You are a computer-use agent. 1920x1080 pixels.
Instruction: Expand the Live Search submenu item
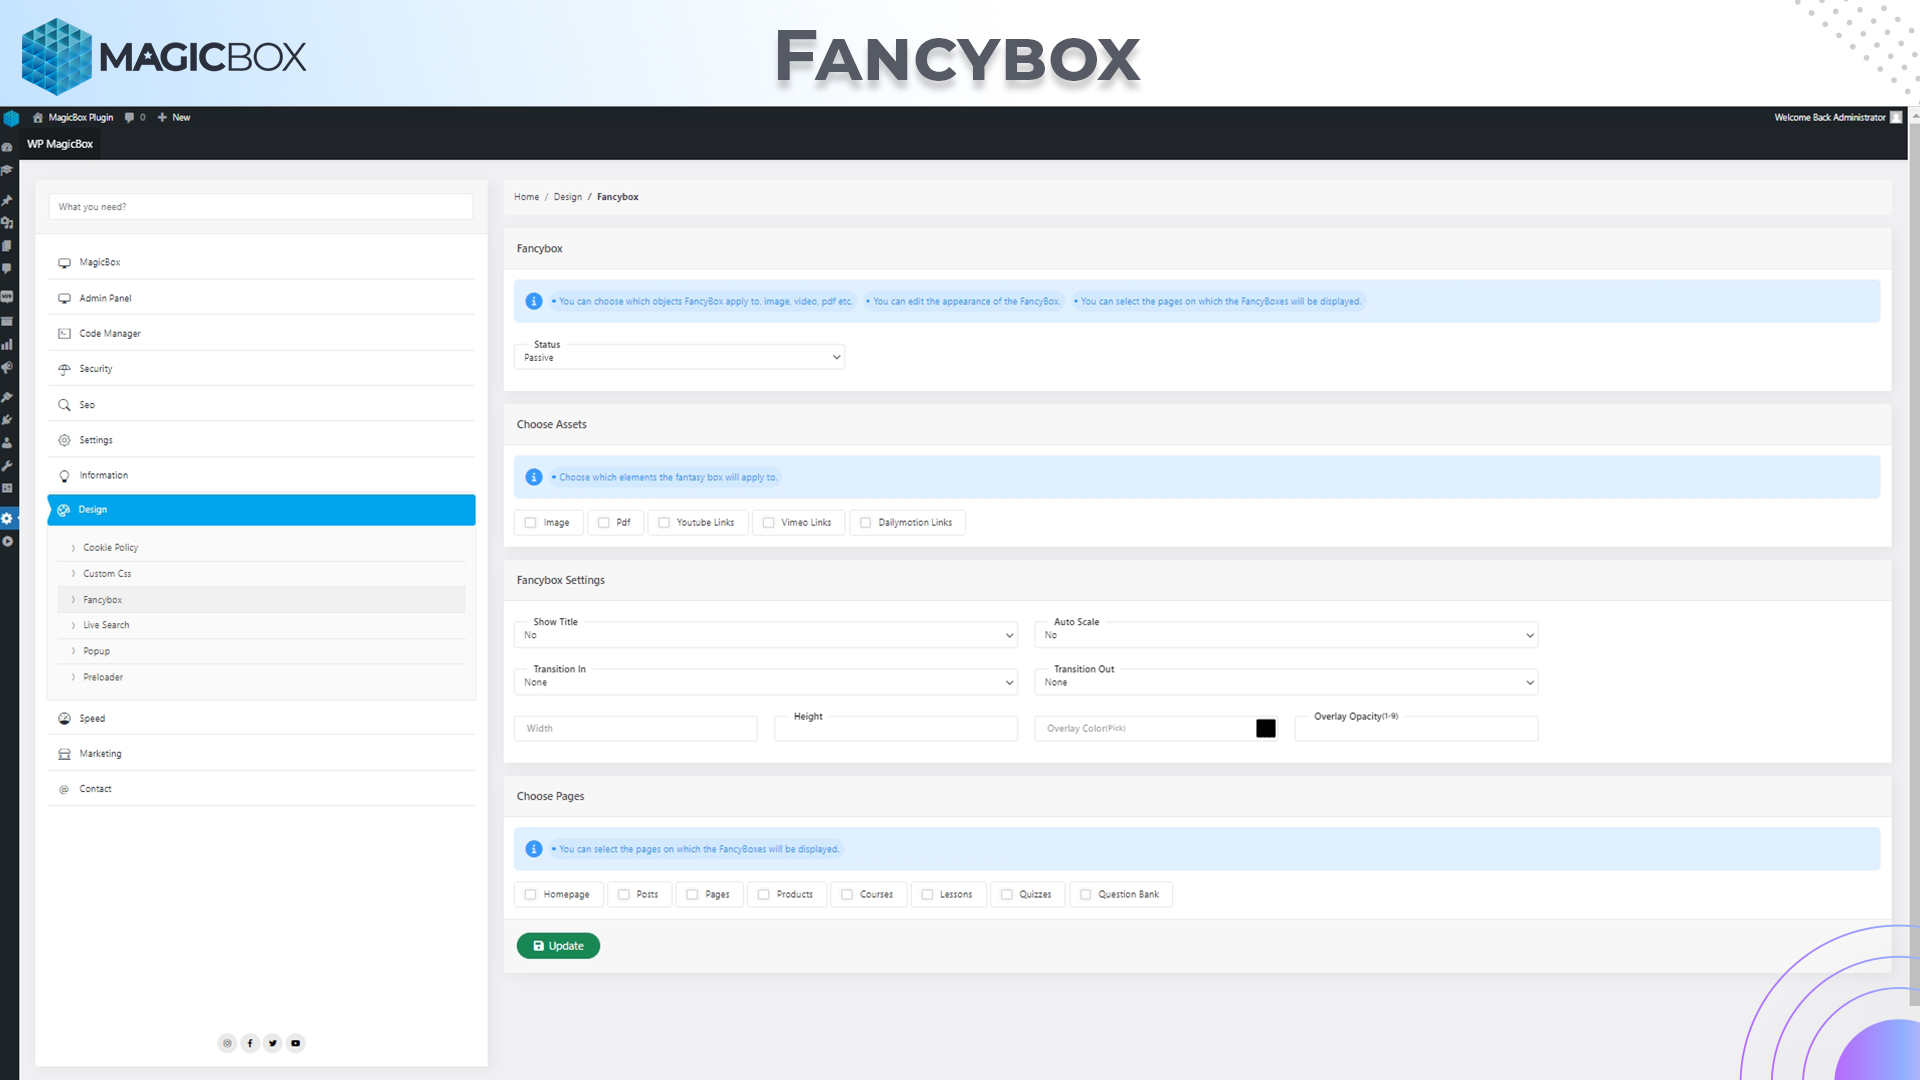(262, 625)
